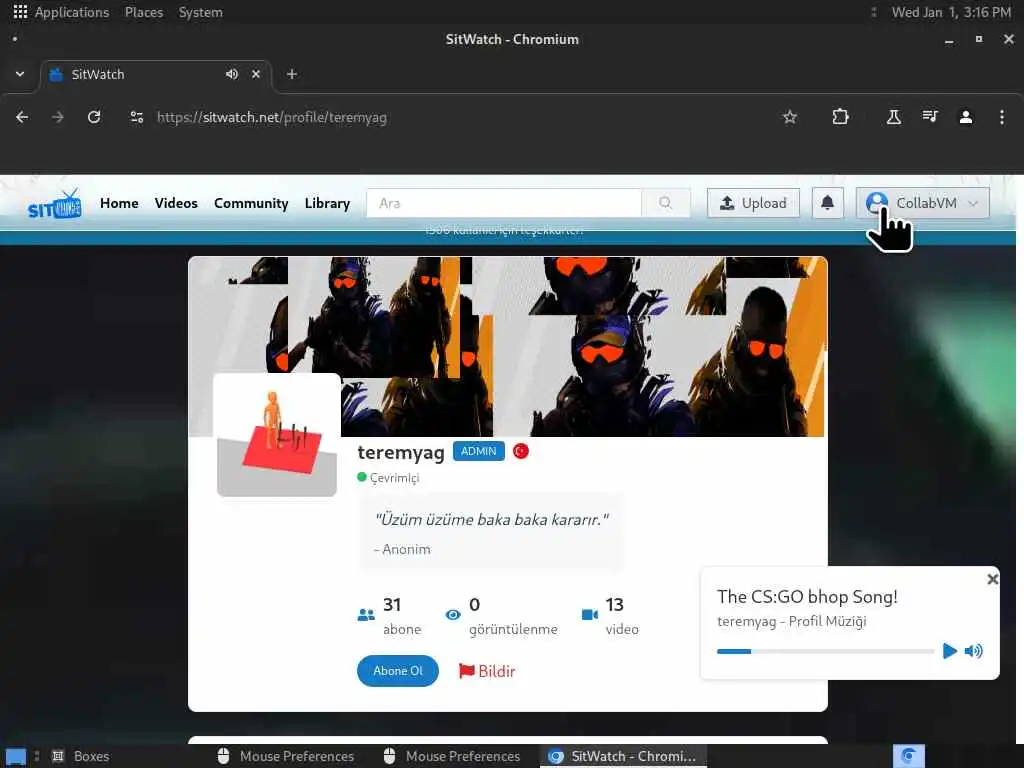Viewport: 1024px width, 768px height.
Task: Click the 0 görüntülenme views stat
Action: (513, 615)
